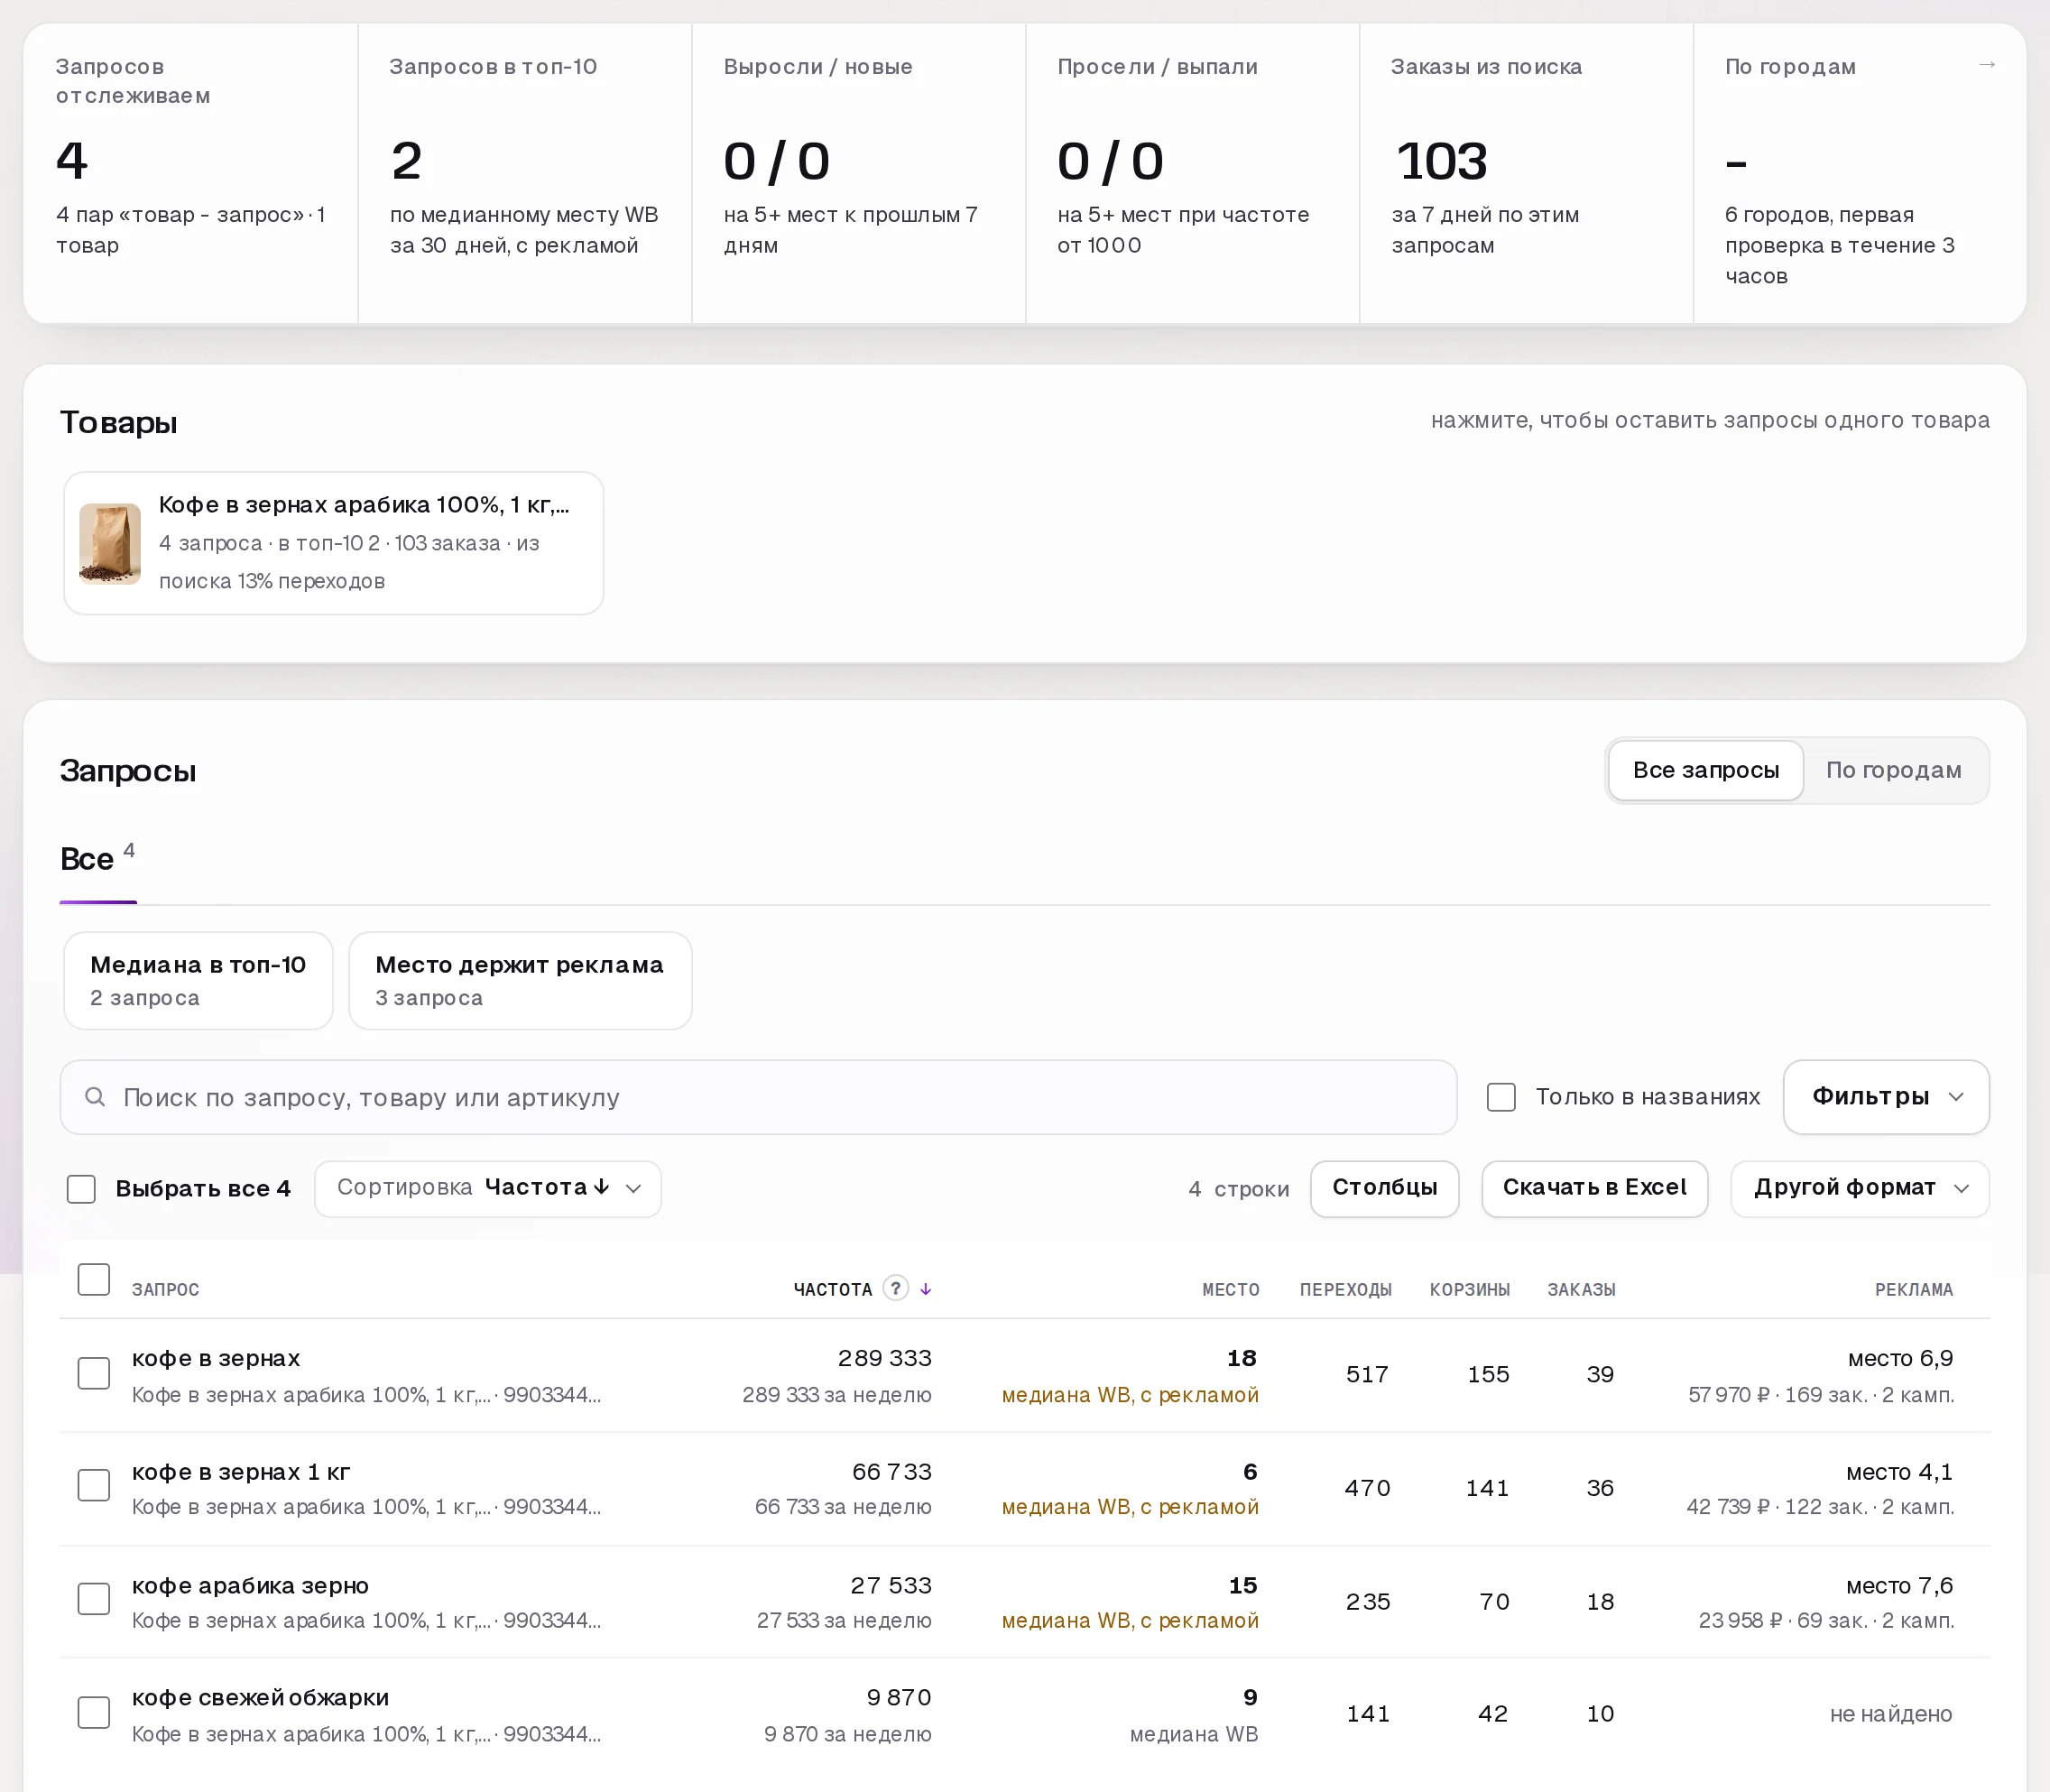The width and height of the screenshot is (2050, 1792).
Task: Click Скачать в Excel button
Action: coord(1594,1188)
